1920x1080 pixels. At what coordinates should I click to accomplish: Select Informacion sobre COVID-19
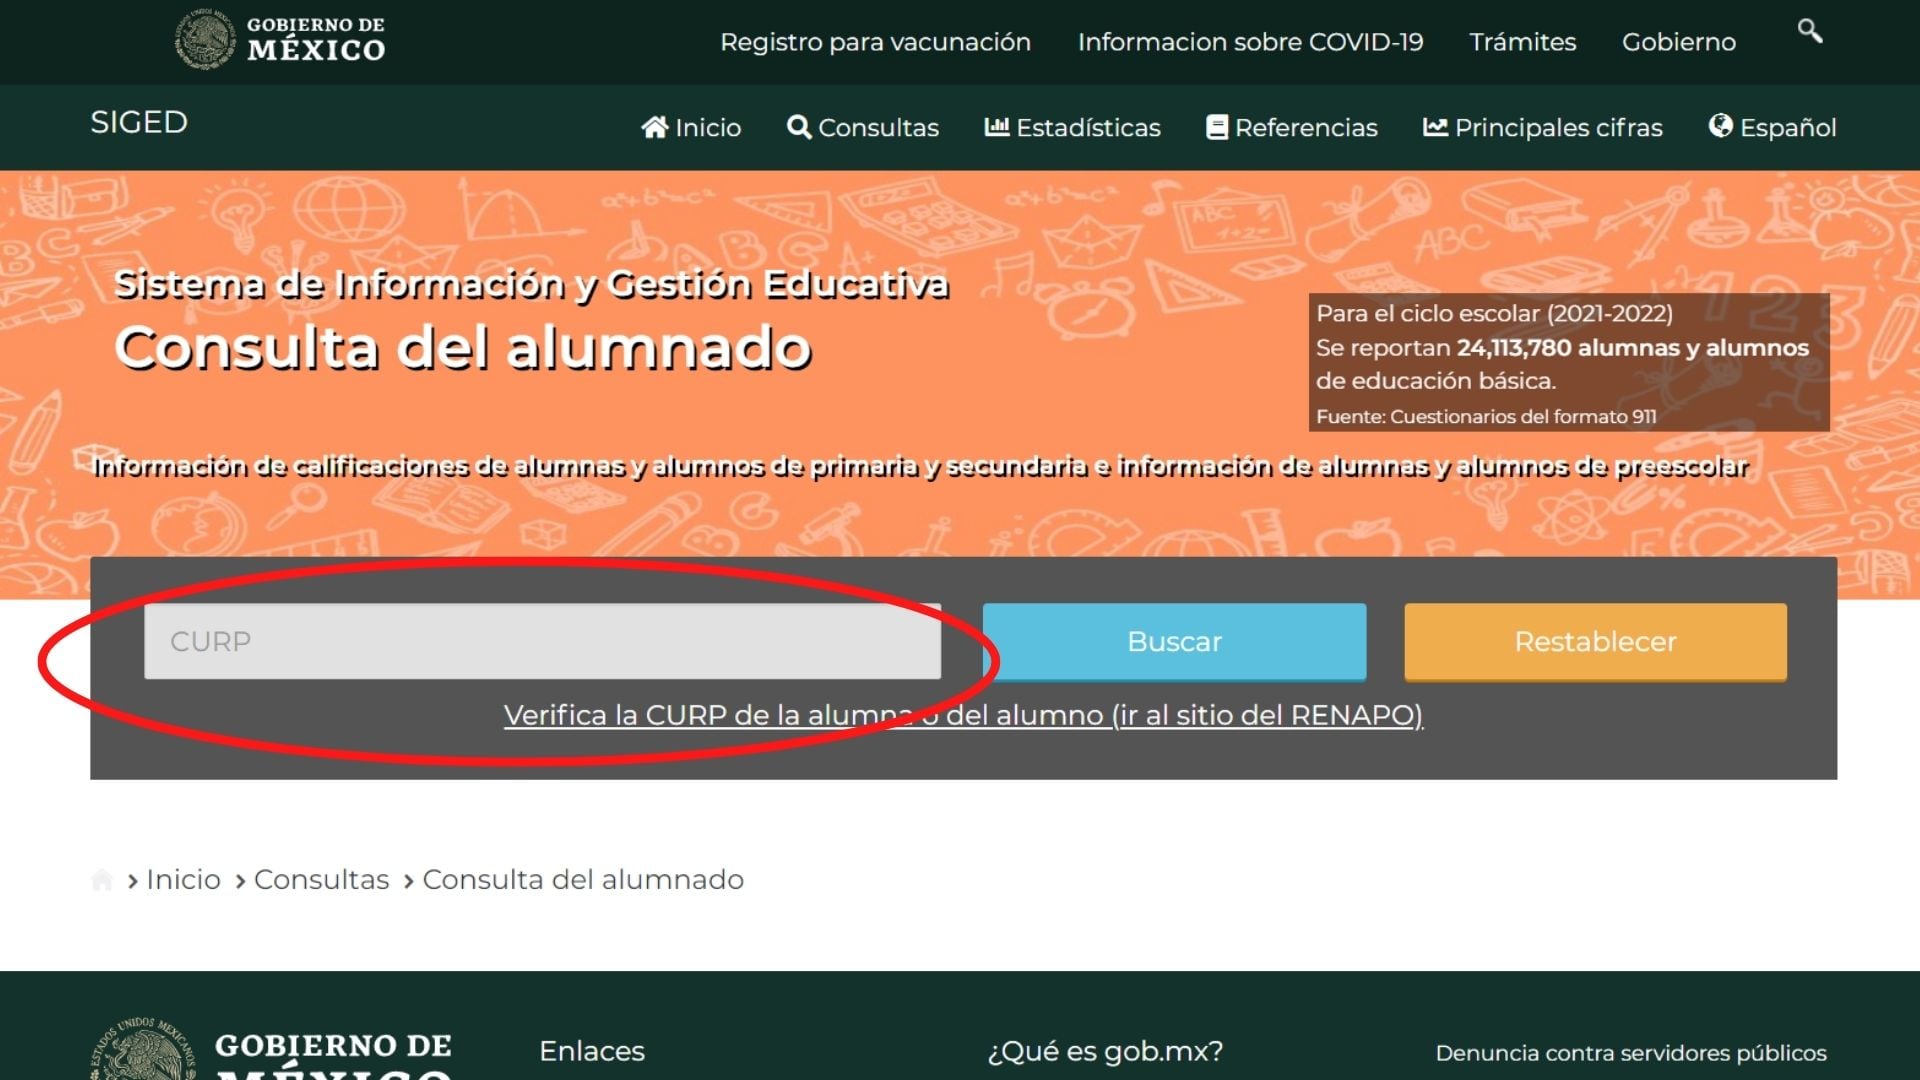click(x=1251, y=42)
